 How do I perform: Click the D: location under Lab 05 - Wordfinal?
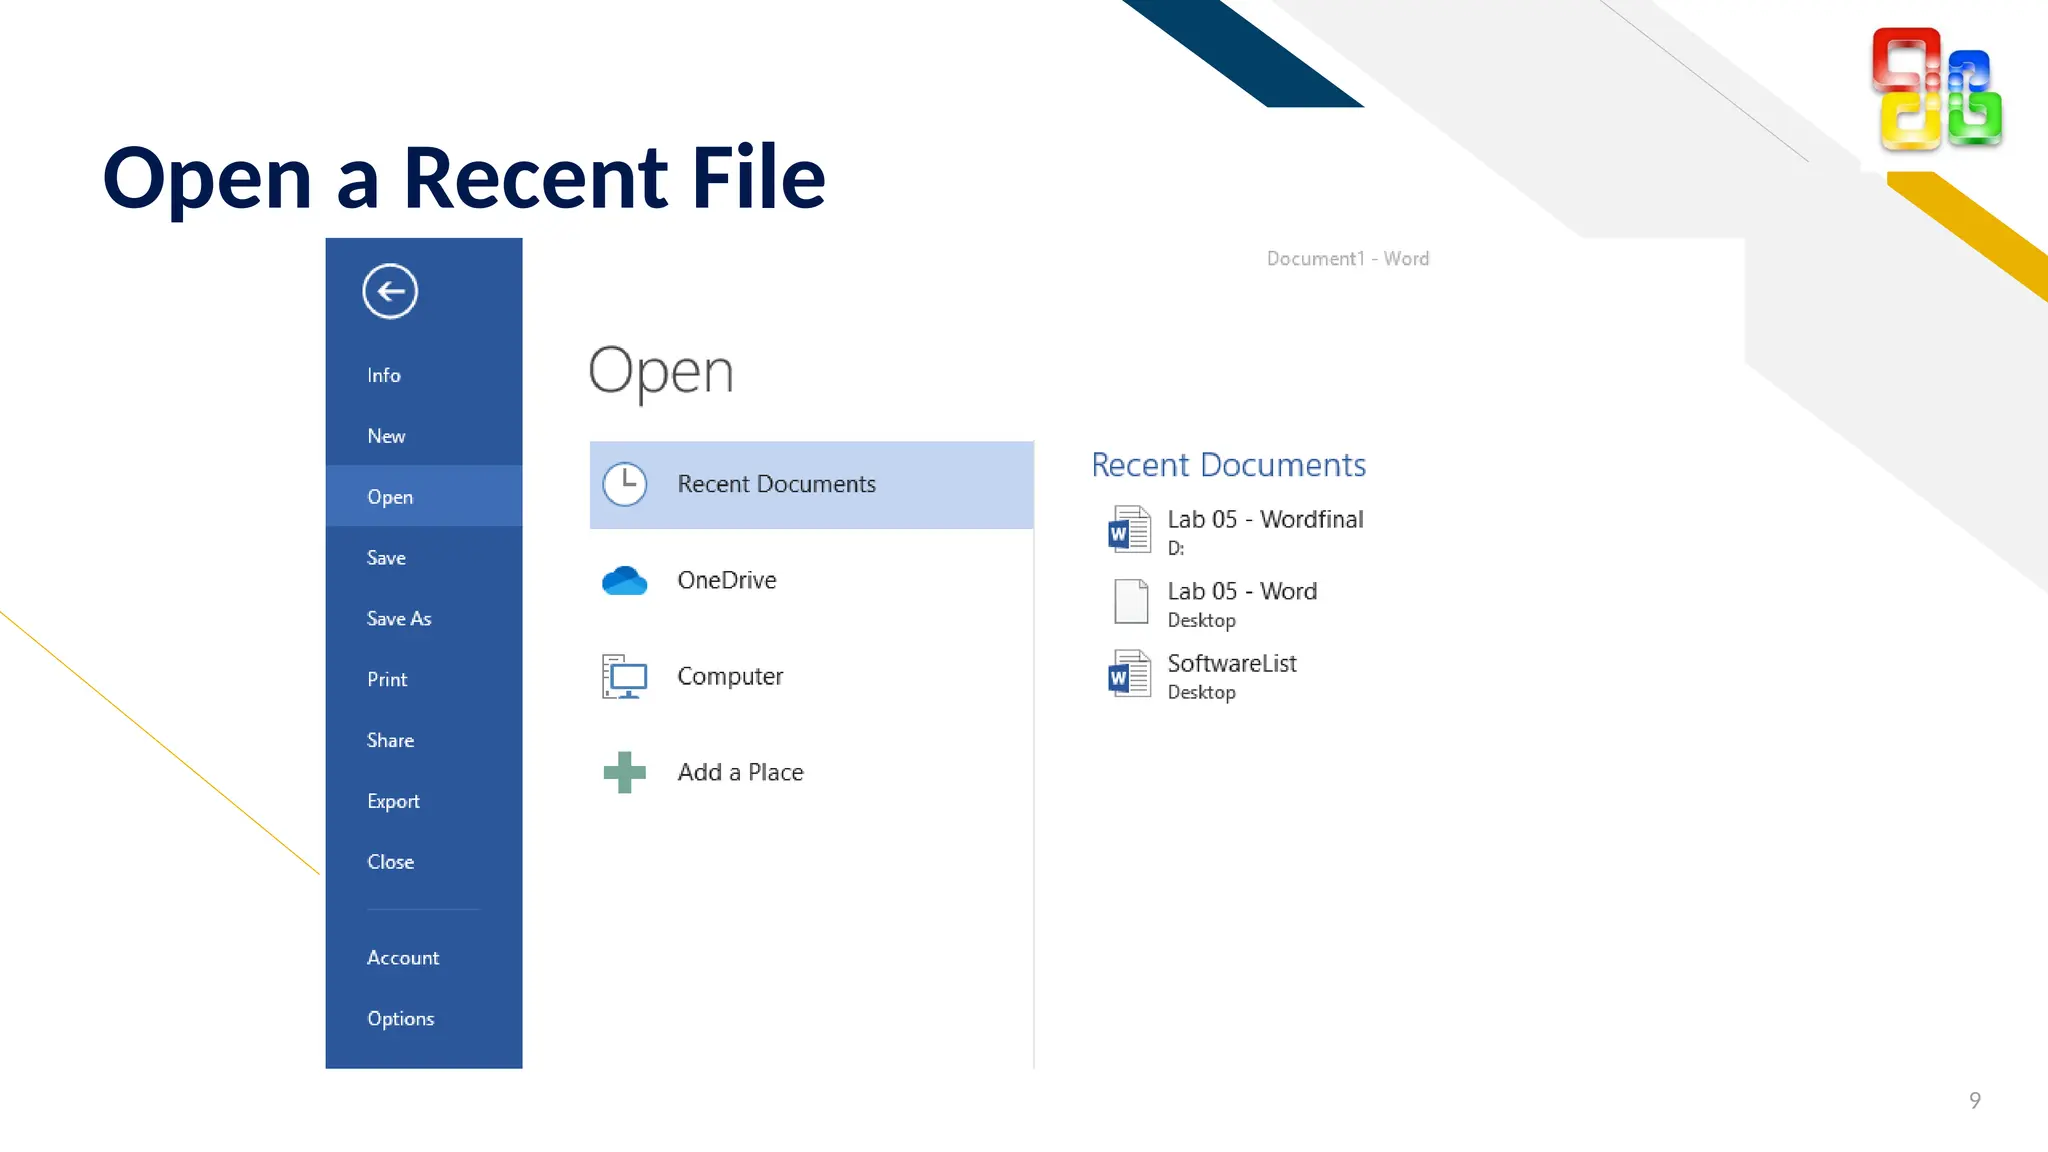1176,548
